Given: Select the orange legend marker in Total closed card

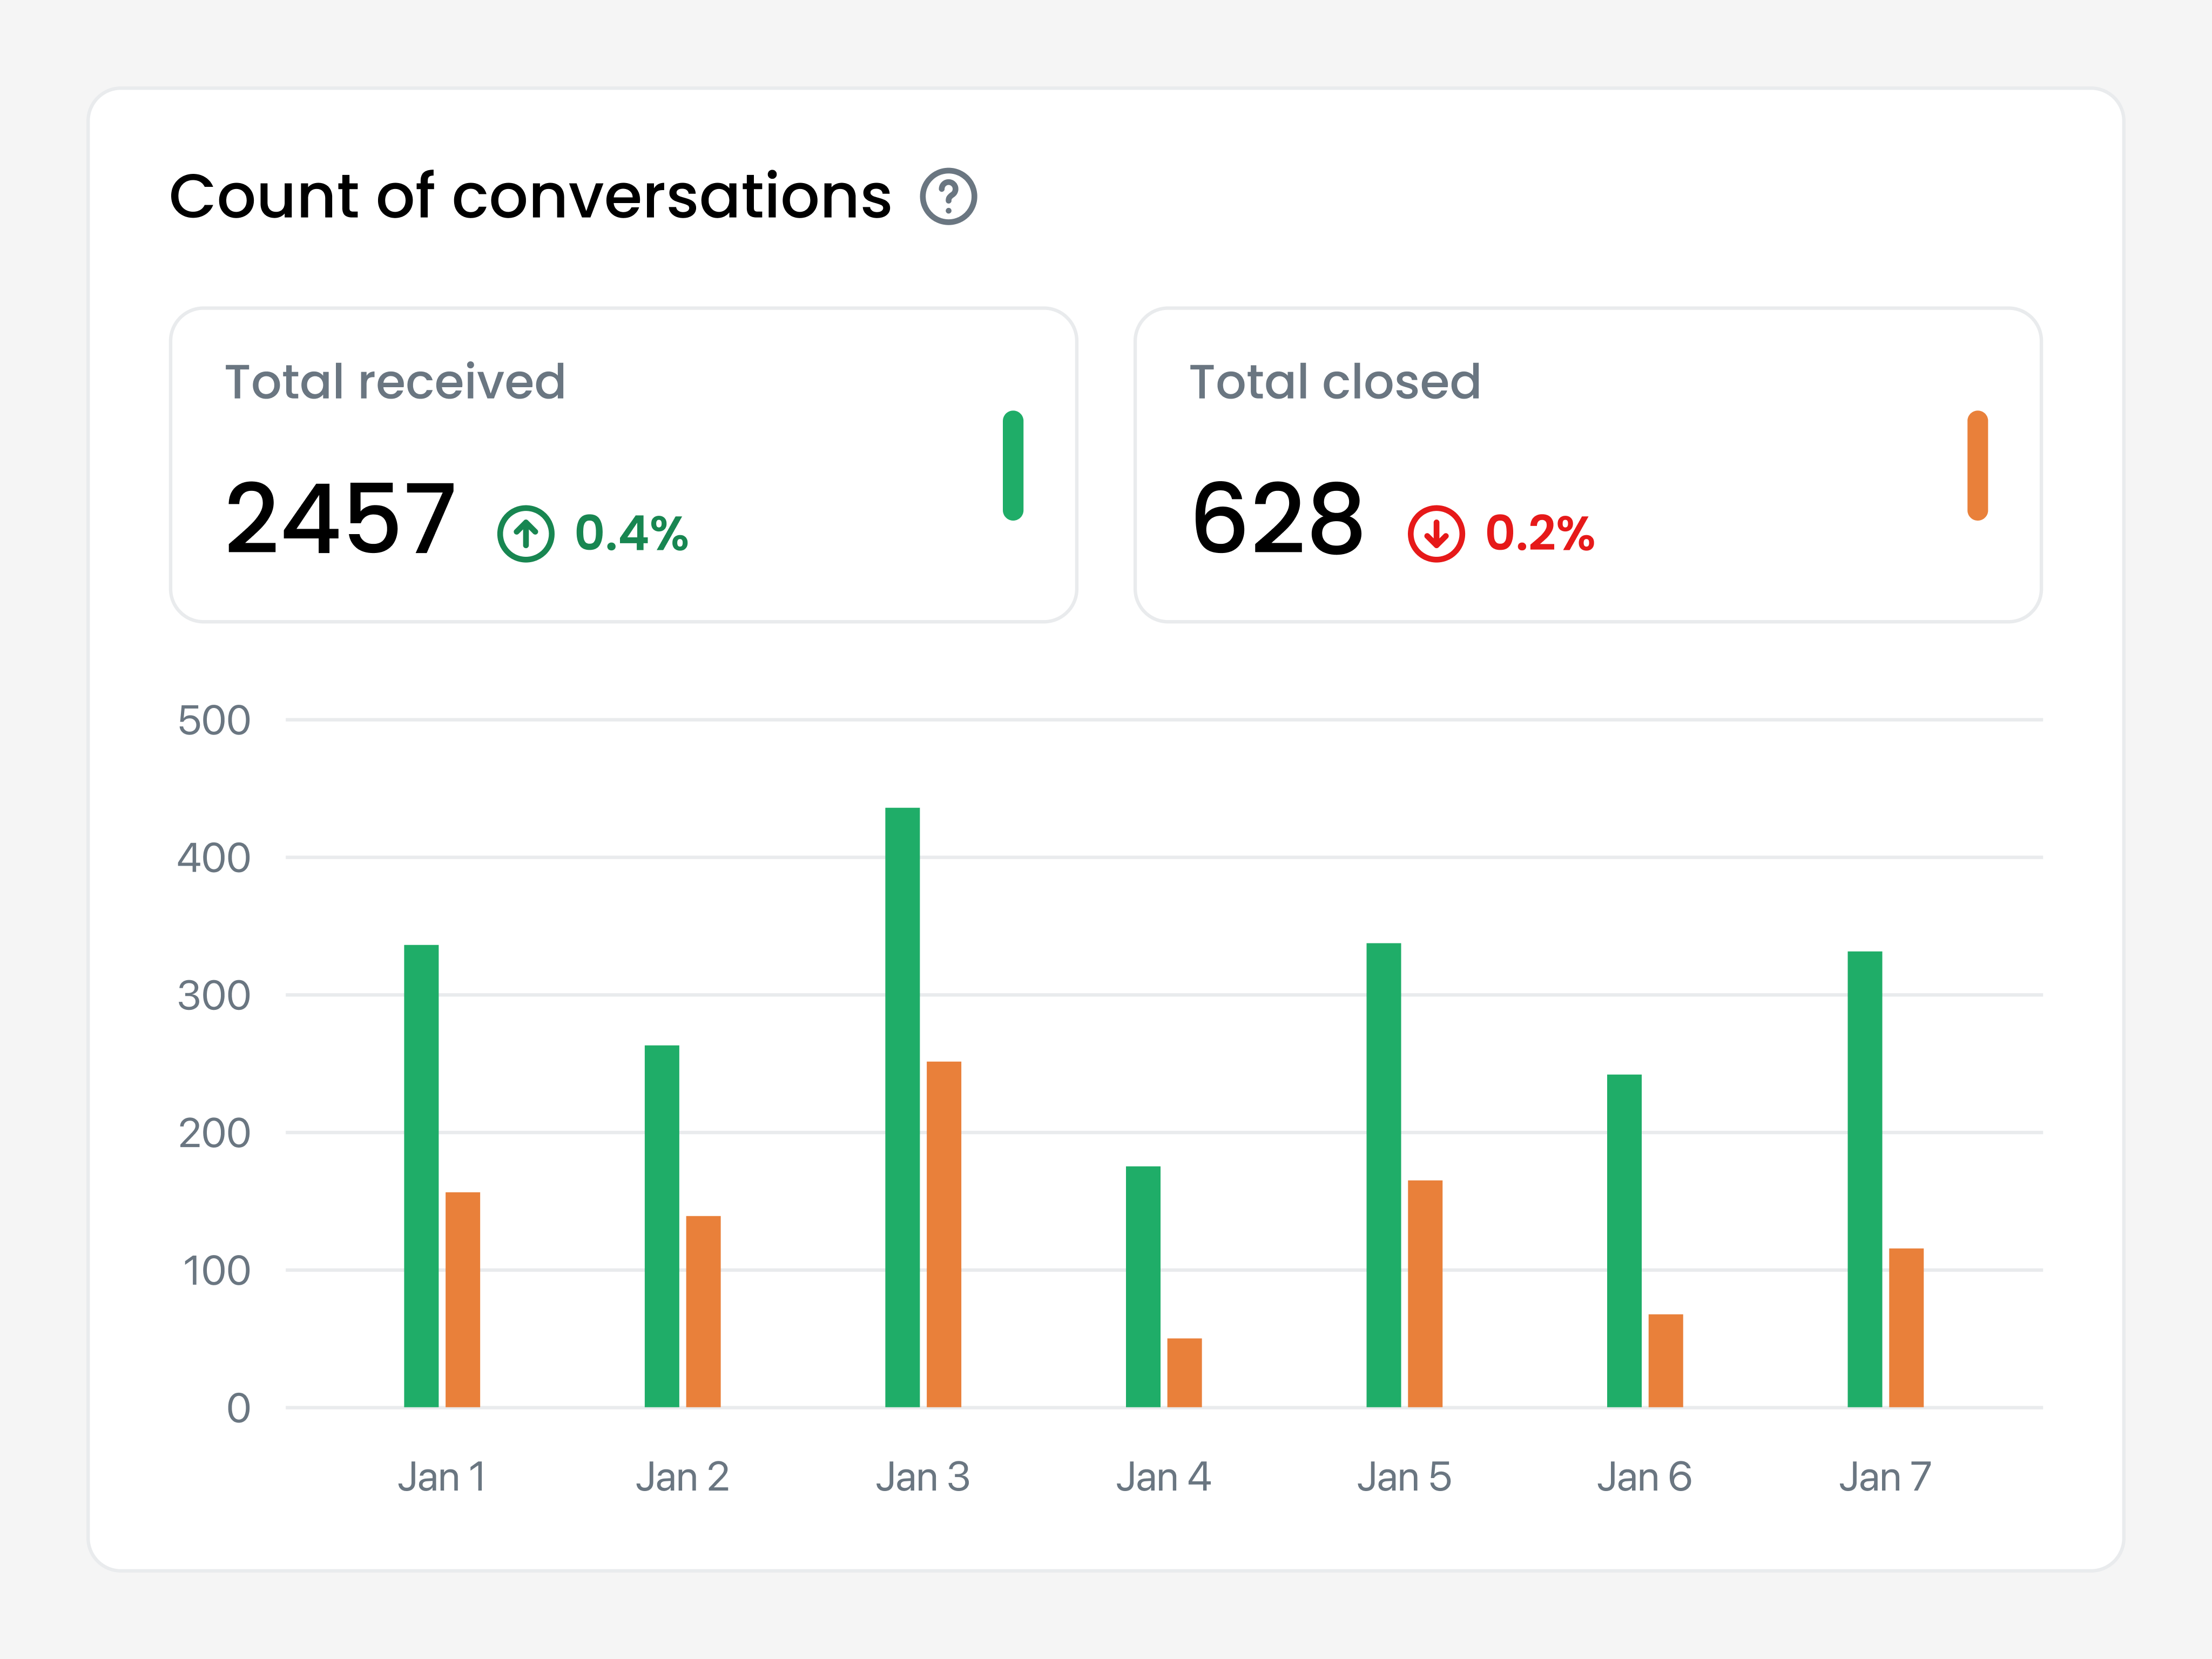Looking at the screenshot, I should pos(1976,466).
